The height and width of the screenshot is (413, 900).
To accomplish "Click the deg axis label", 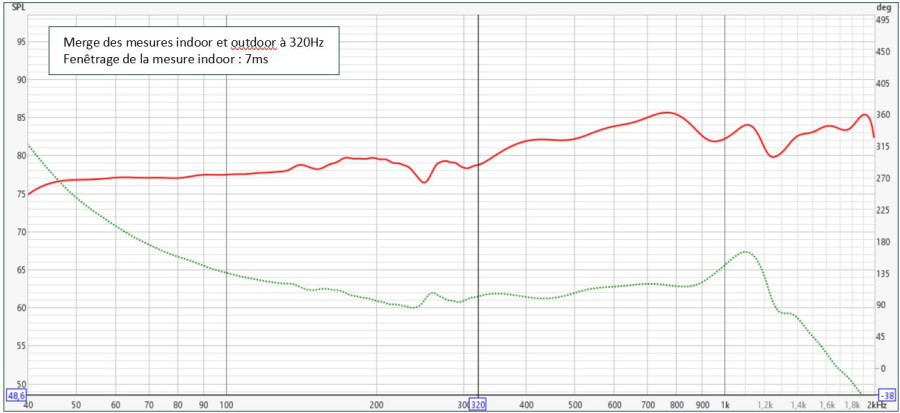I will coord(882,6).
